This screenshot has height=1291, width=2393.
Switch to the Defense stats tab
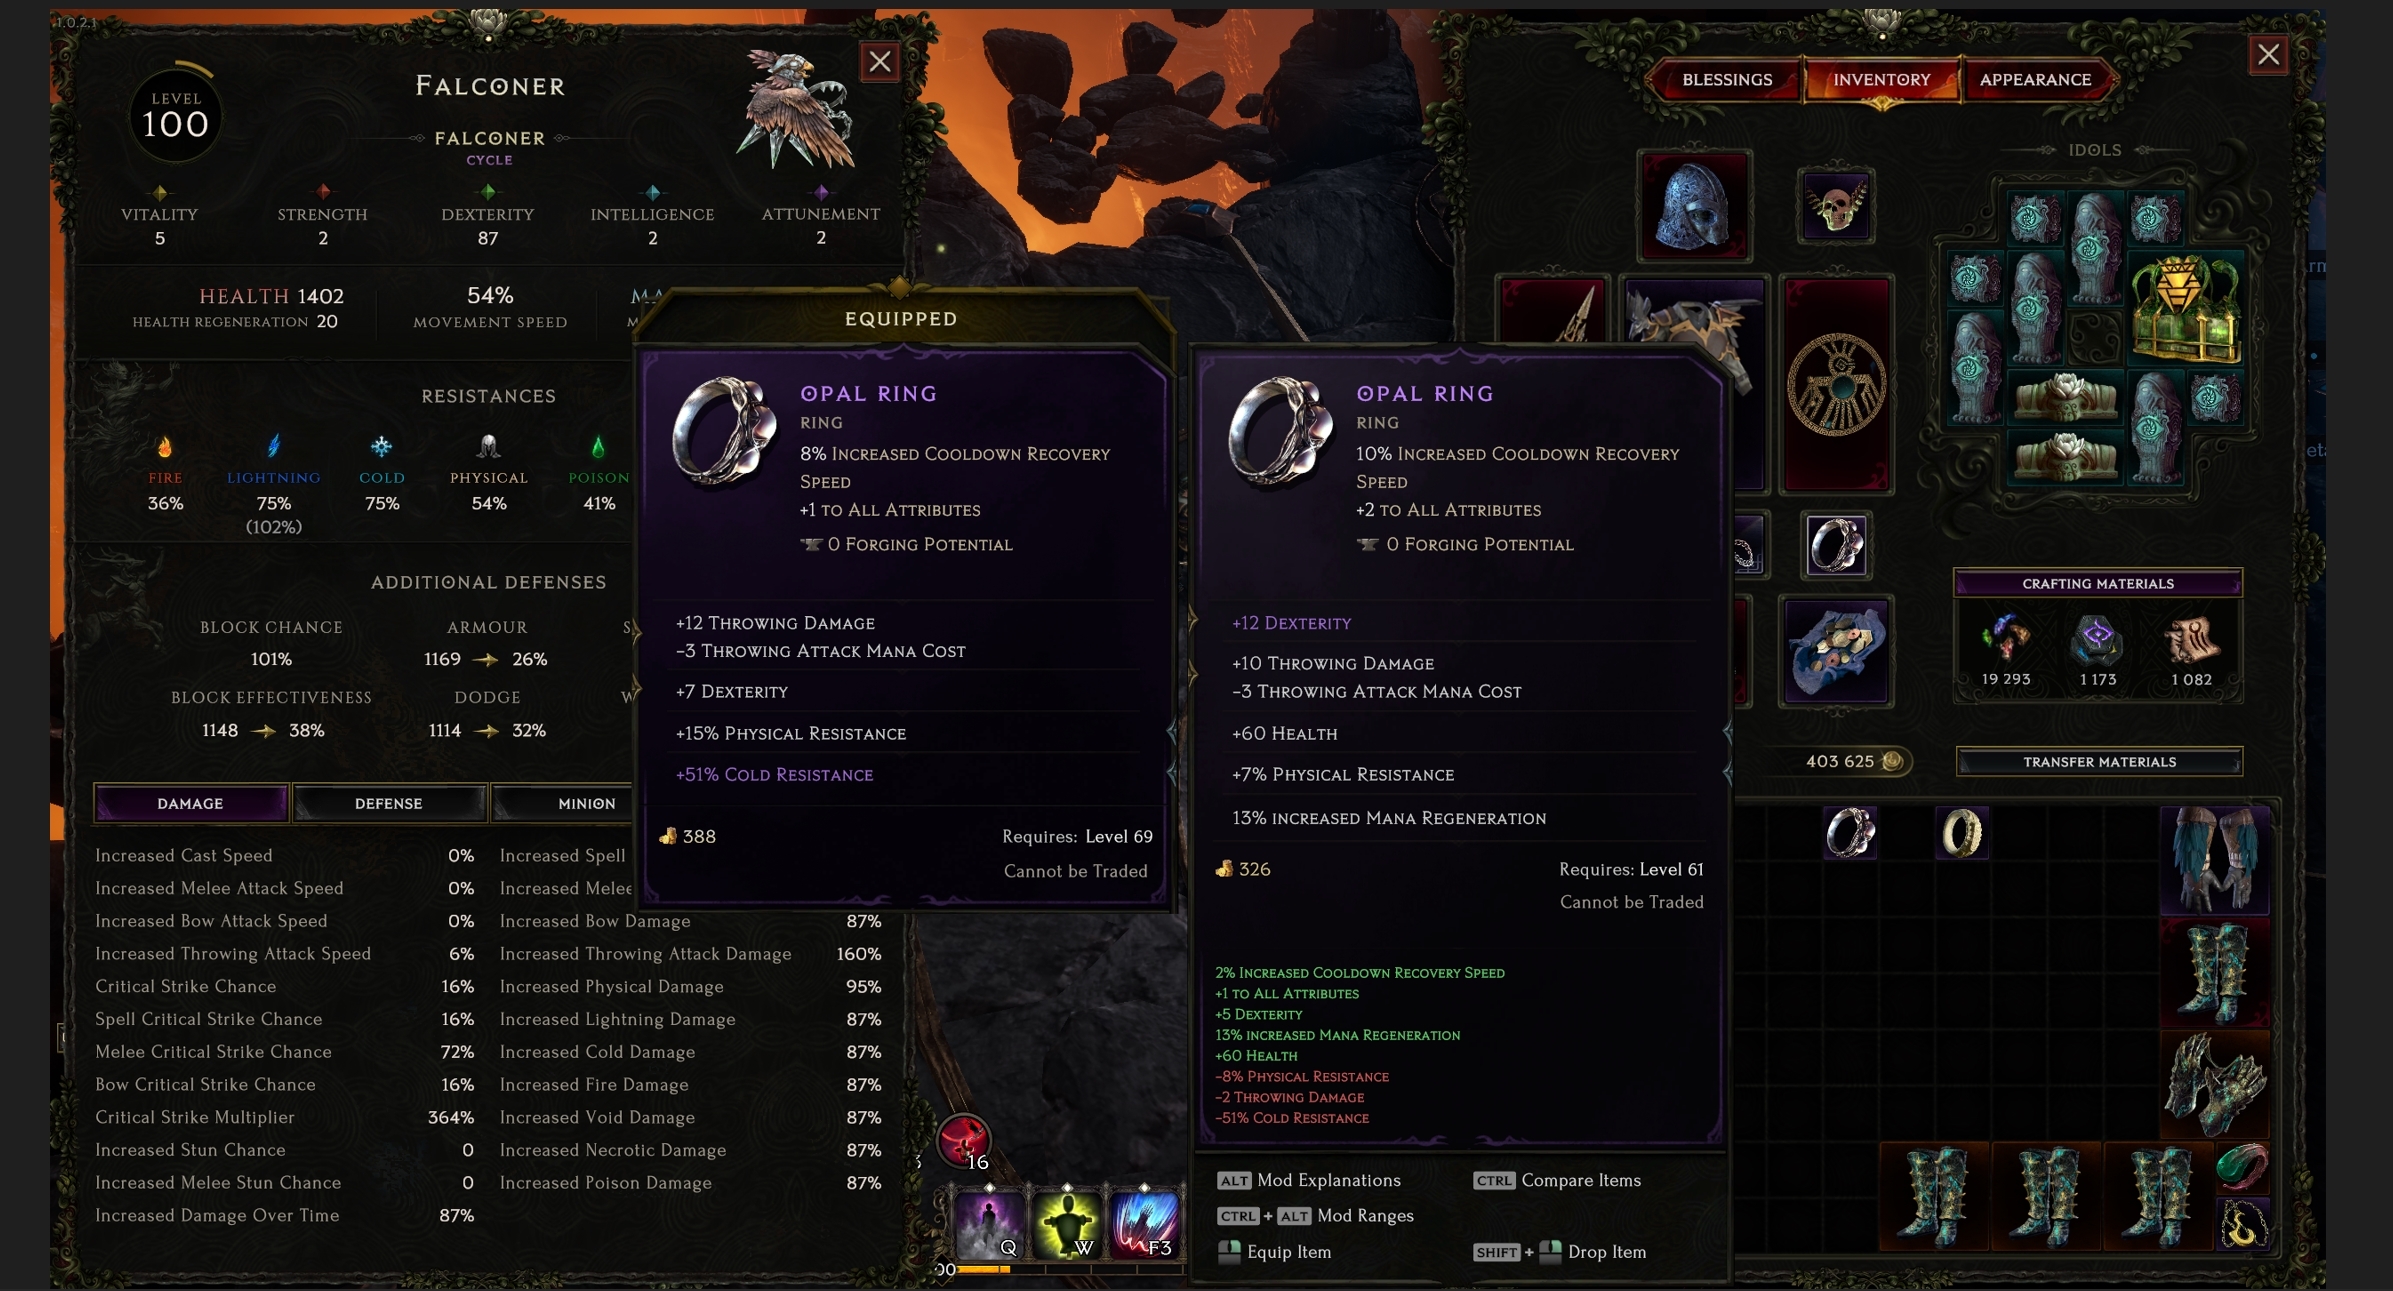389,804
